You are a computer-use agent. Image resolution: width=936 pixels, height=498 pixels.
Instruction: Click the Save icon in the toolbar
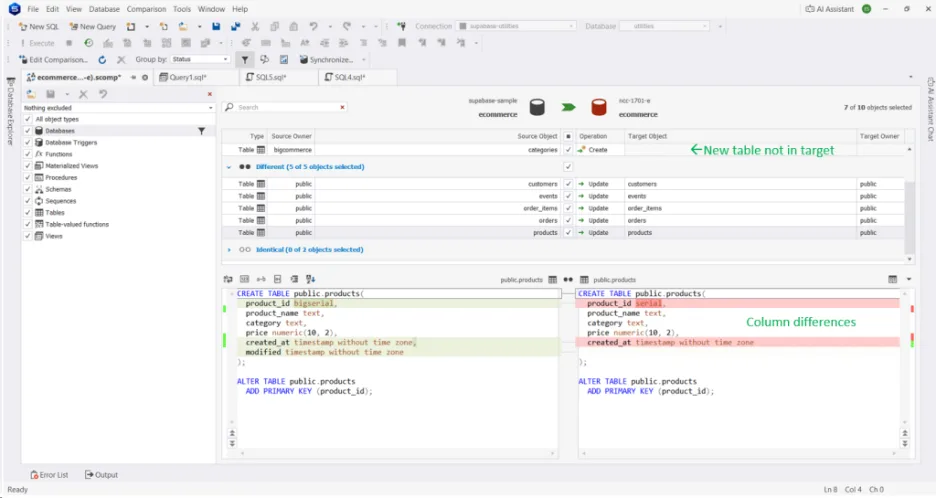(x=216, y=26)
